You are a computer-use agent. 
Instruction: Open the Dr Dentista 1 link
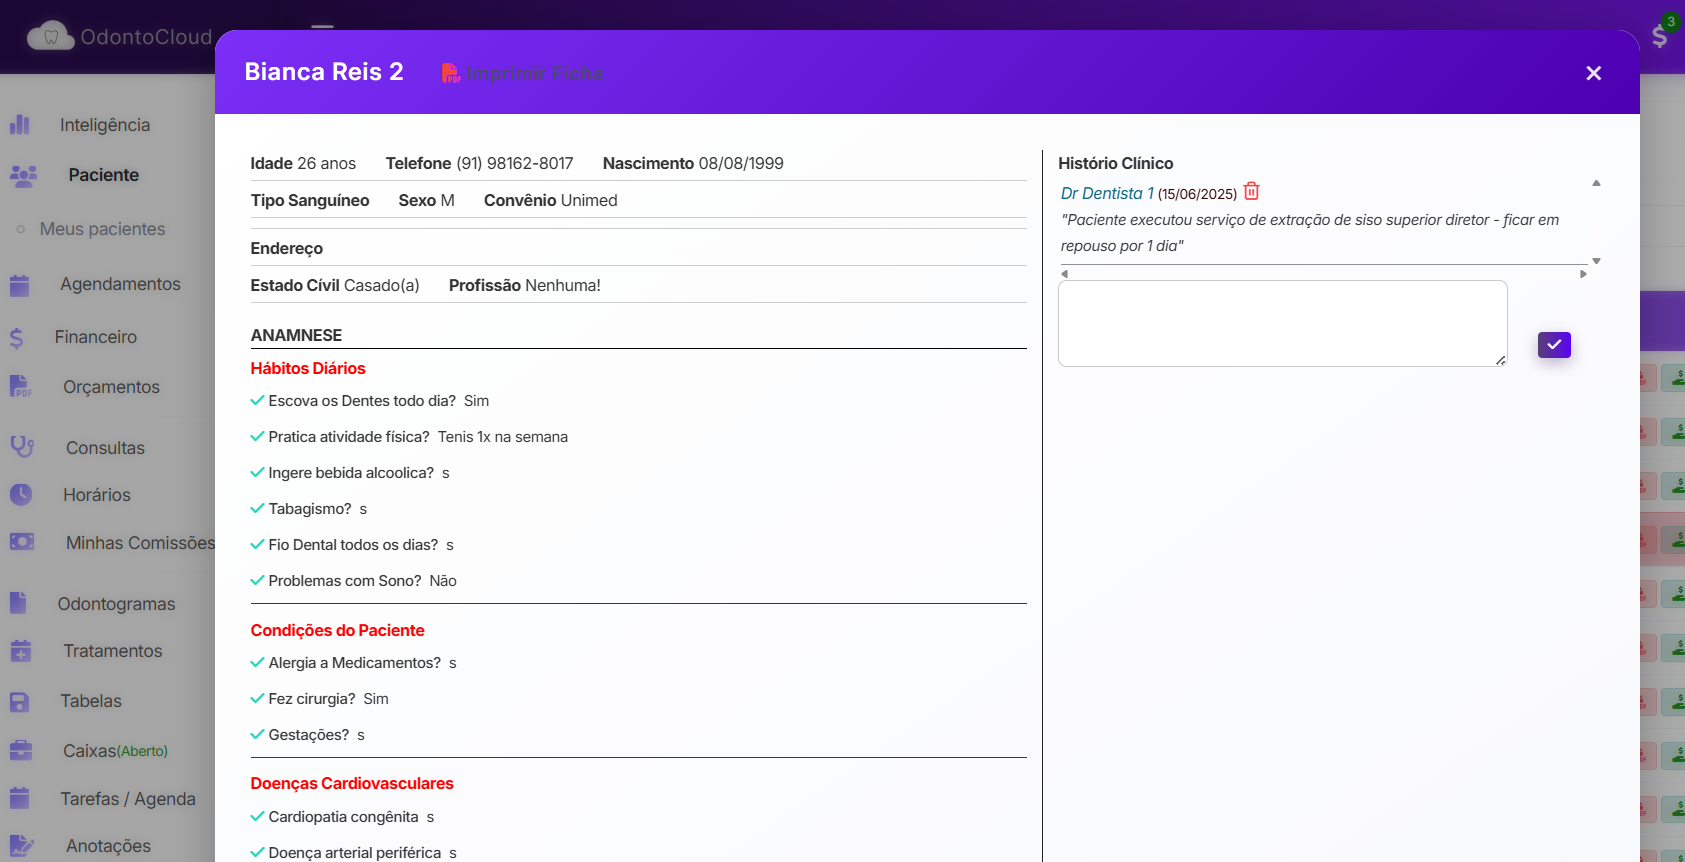point(1107,193)
